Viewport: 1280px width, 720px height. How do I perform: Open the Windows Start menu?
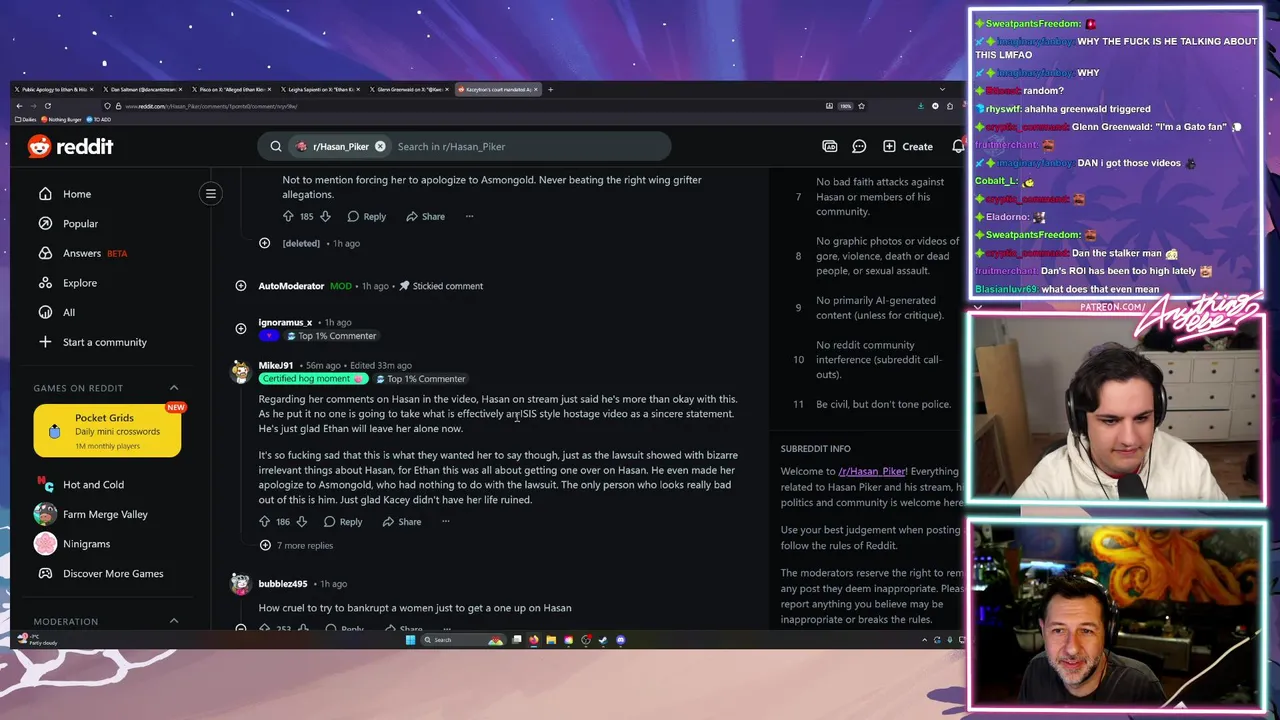pyautogui.click(x=410, y=640)
